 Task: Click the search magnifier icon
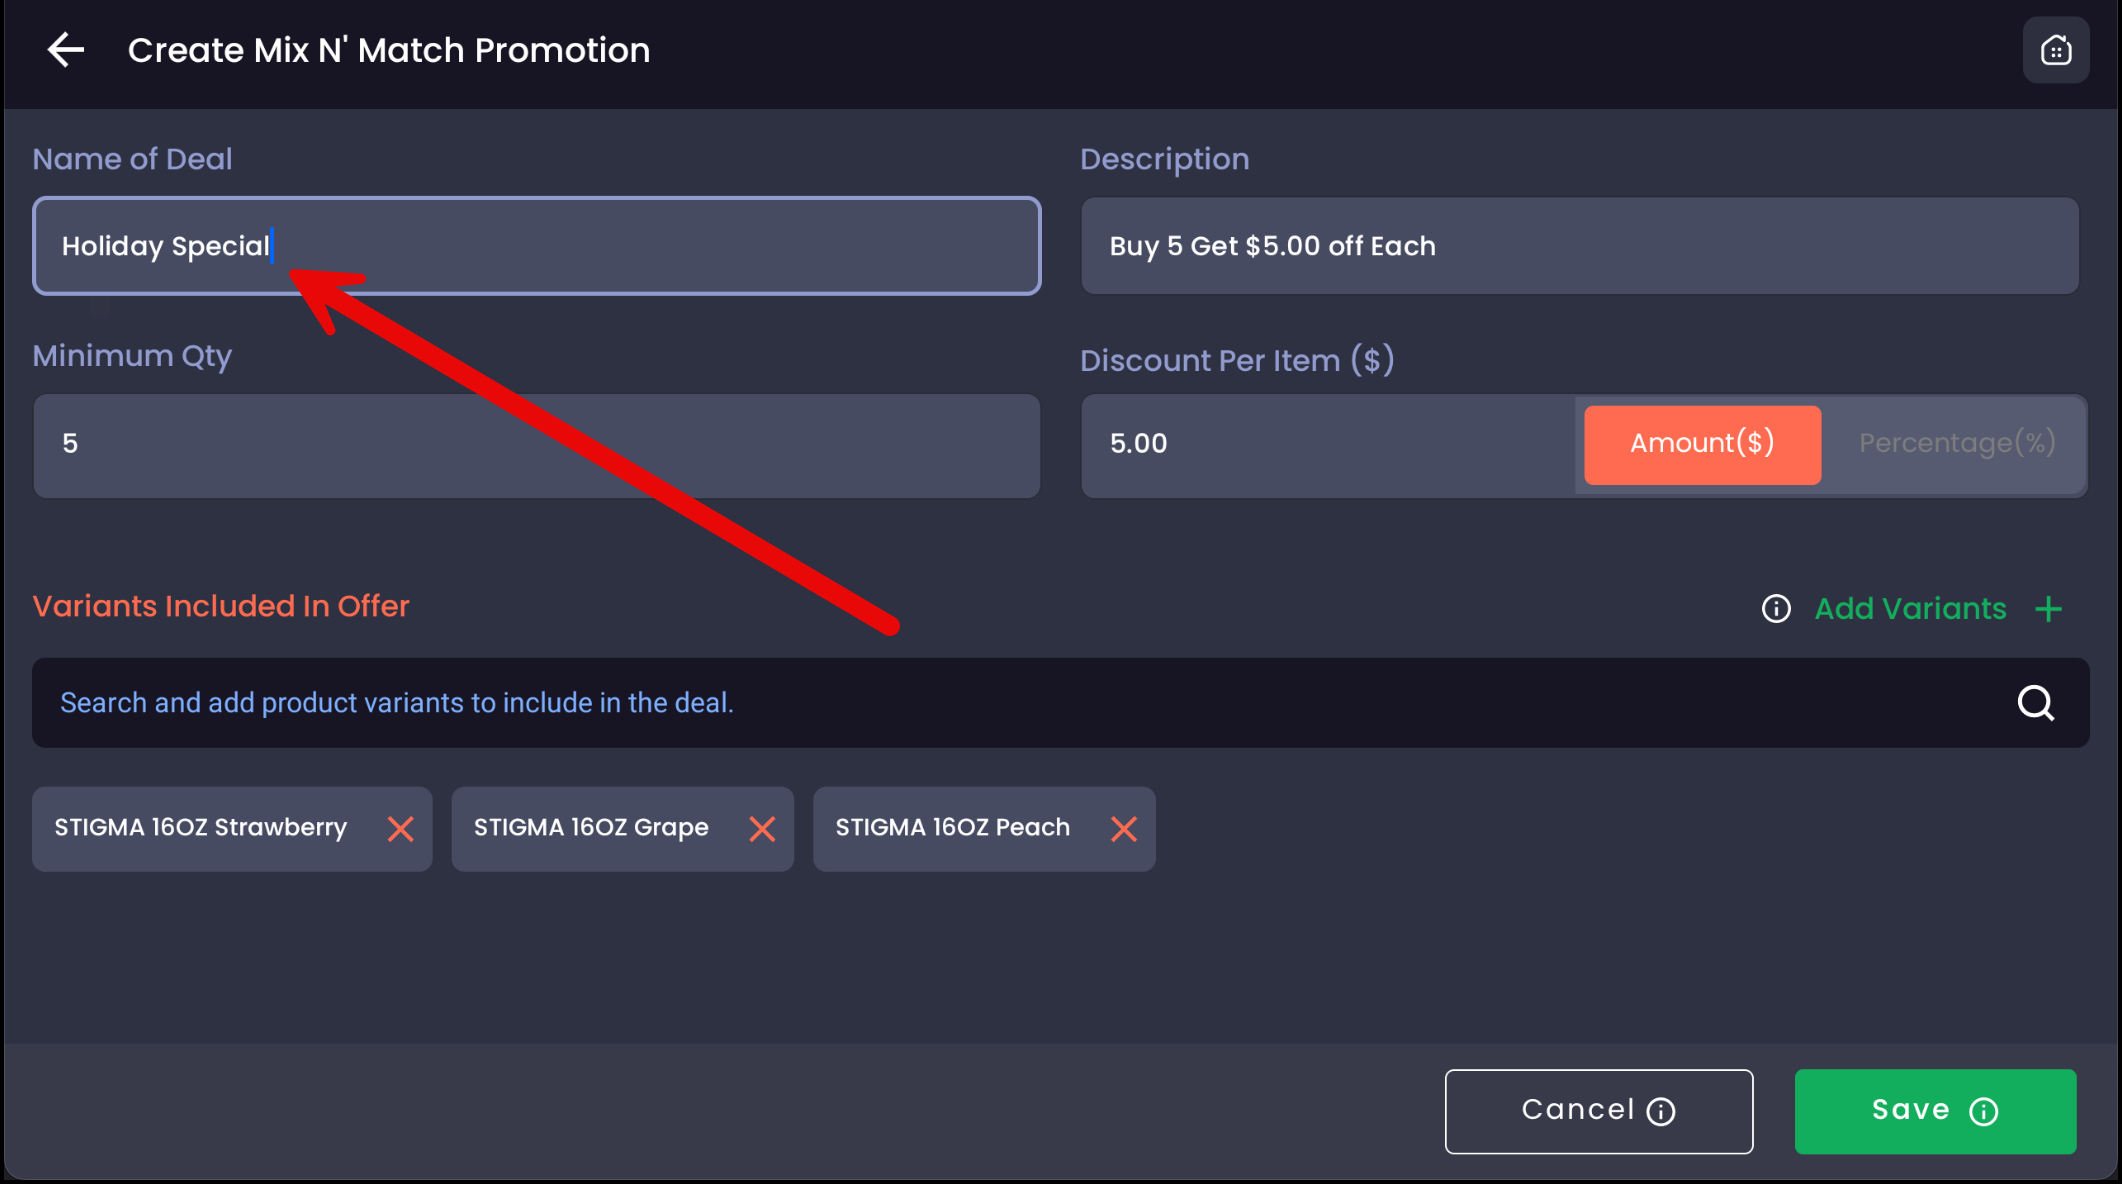point(2035,703)
